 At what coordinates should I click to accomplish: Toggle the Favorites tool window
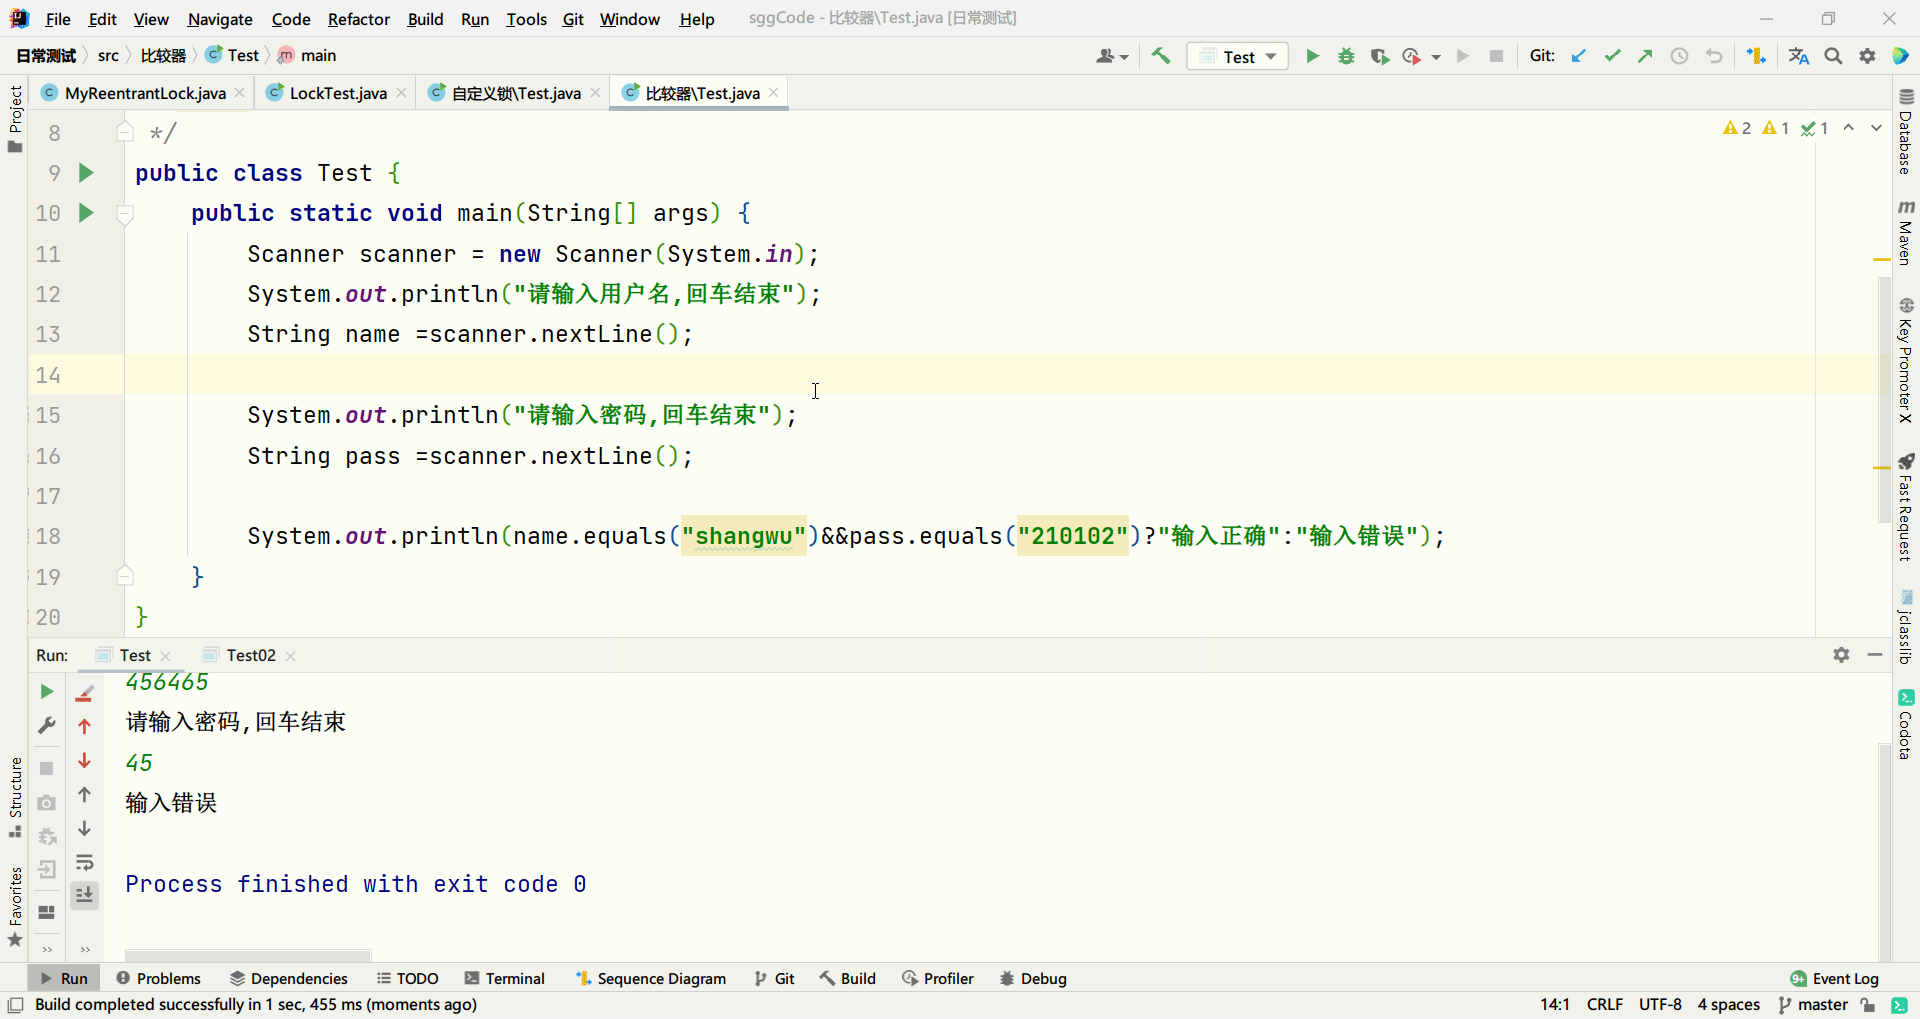point(15,906)
